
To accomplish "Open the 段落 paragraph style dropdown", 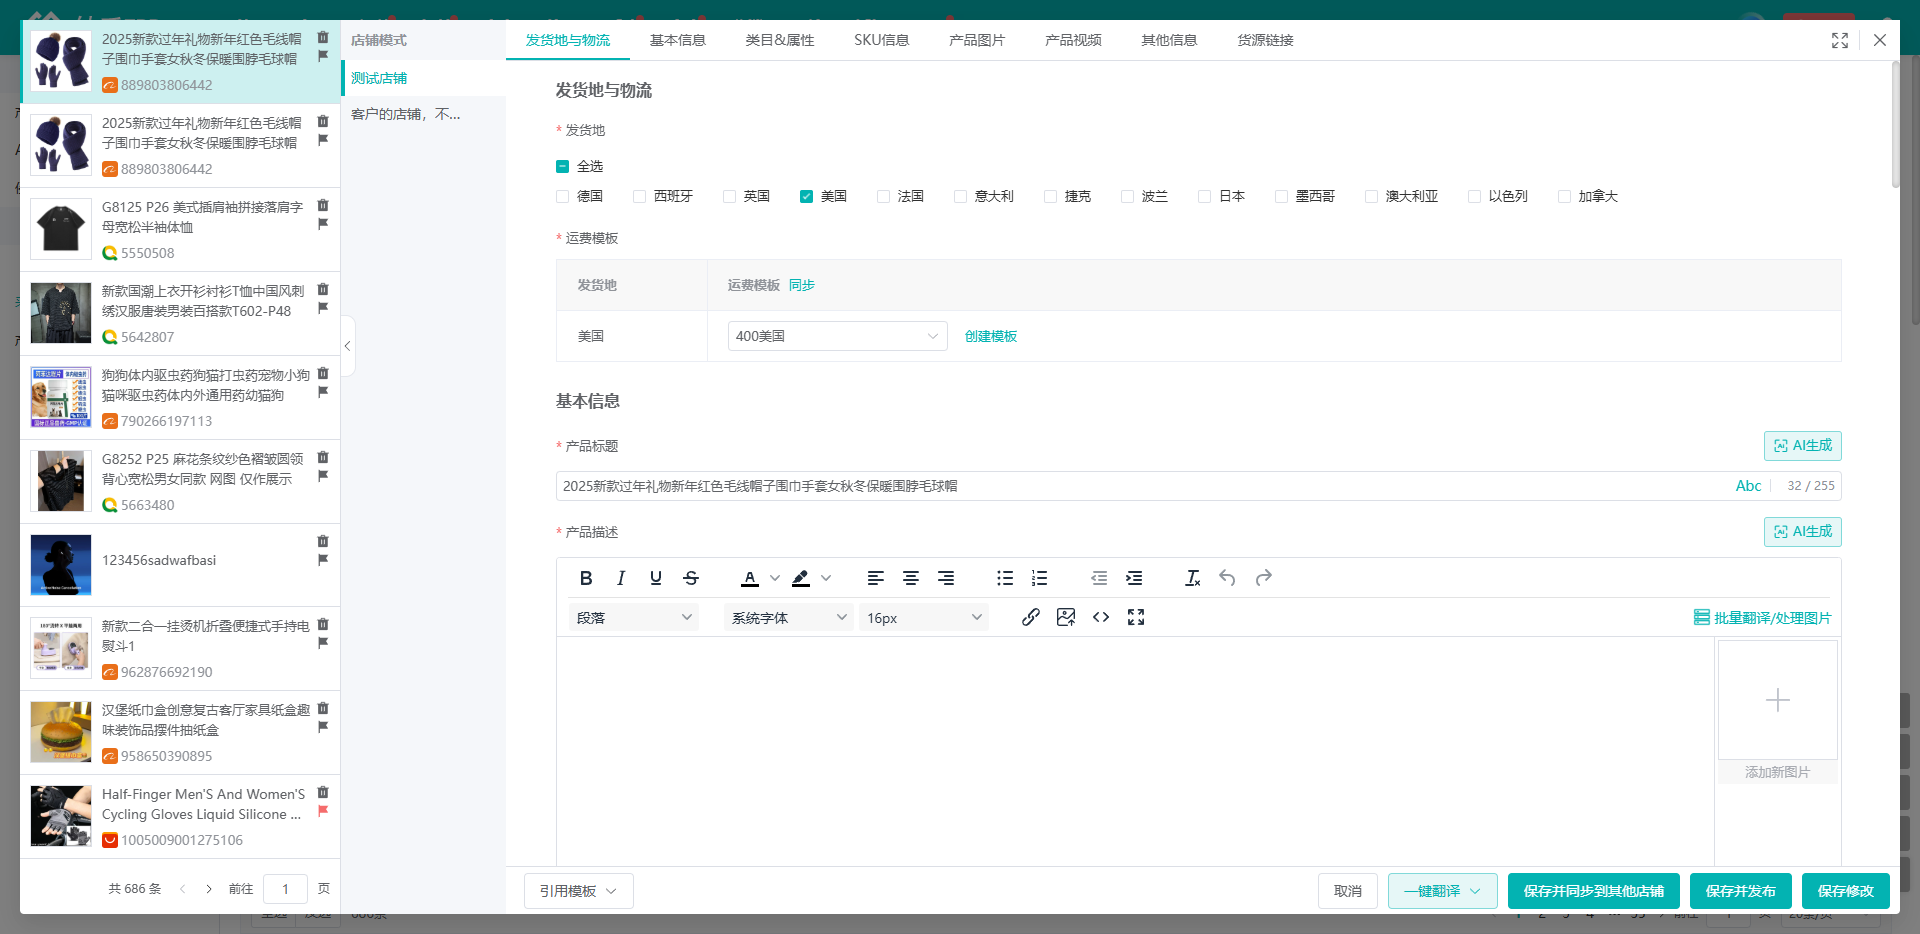I will [634, 618].
